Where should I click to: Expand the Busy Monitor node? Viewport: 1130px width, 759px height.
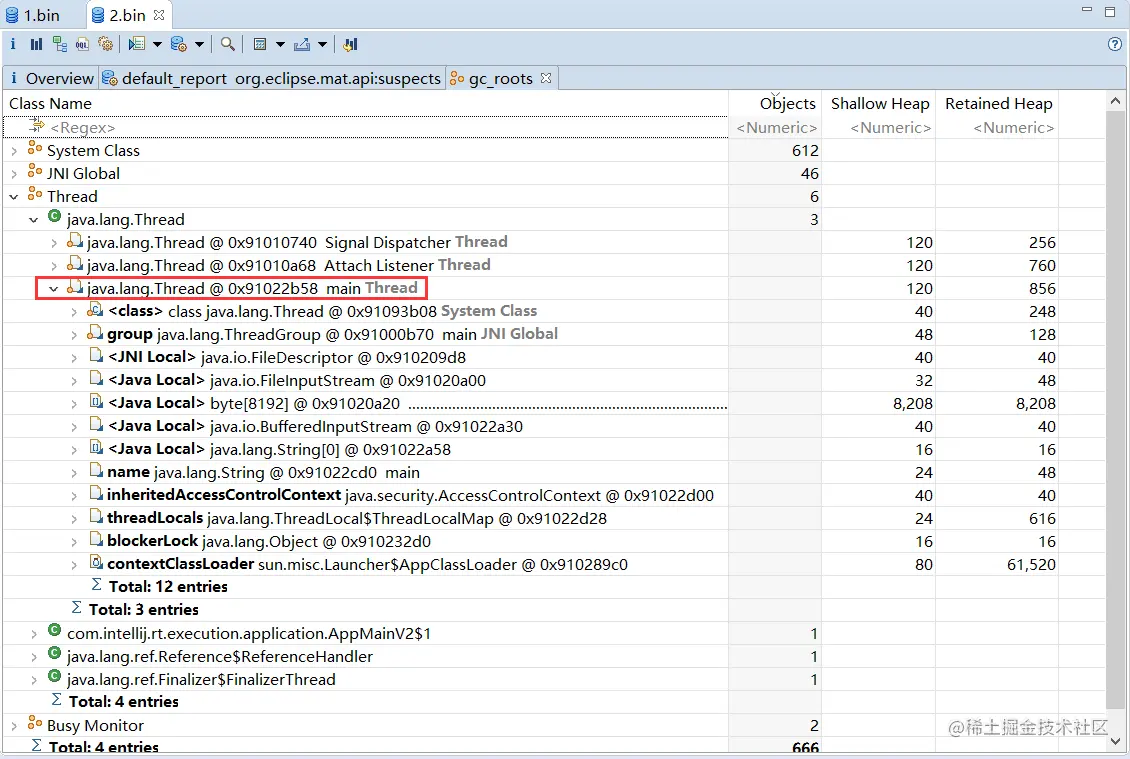[x=14, y=727]
